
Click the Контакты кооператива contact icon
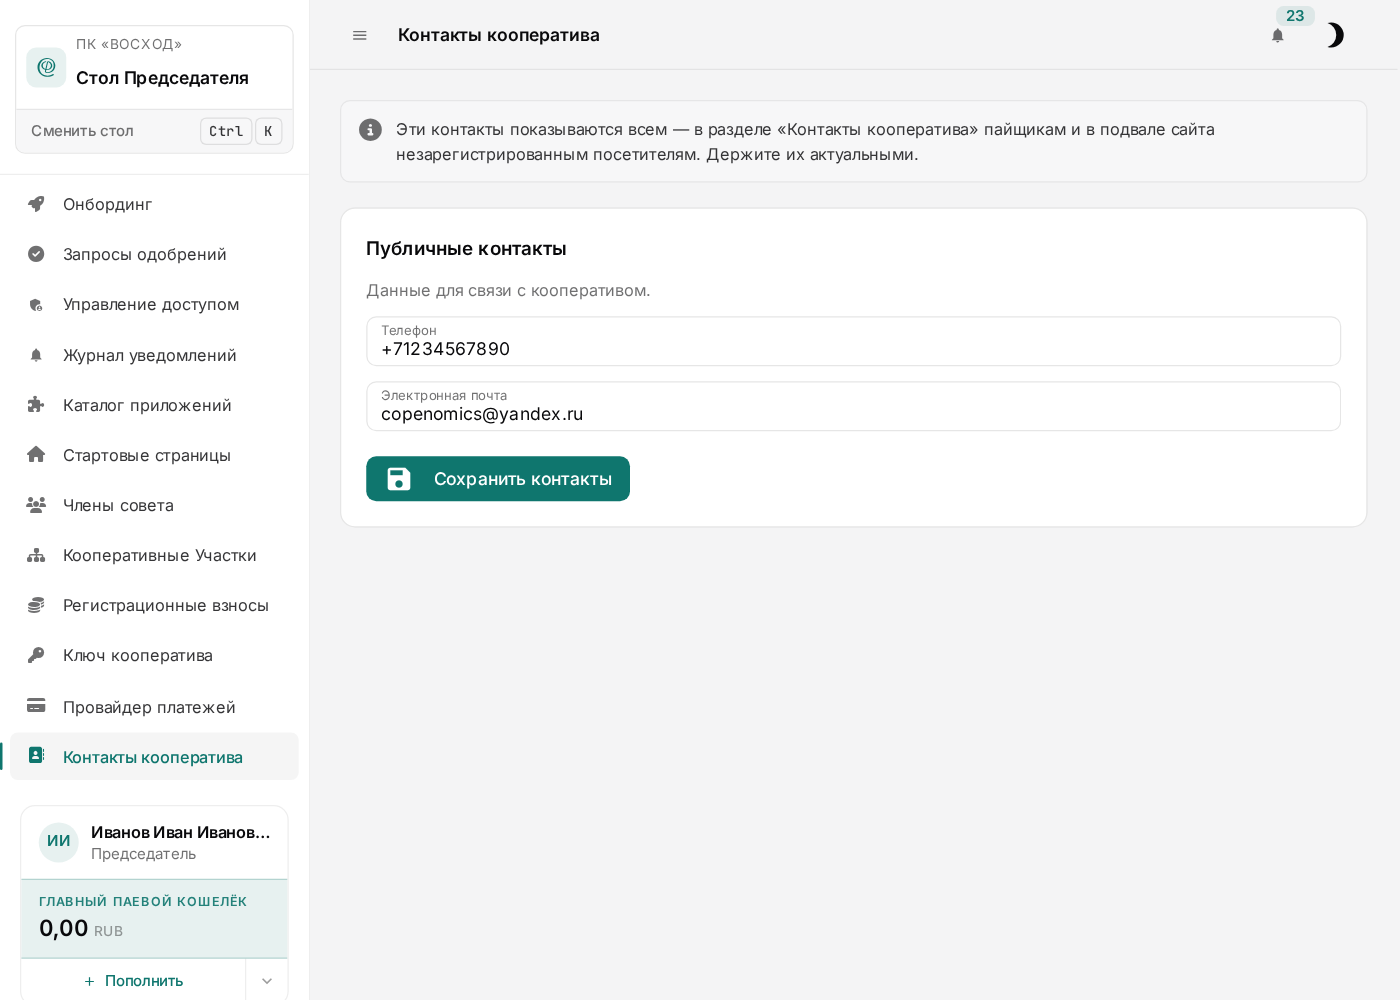pos(36,755)
